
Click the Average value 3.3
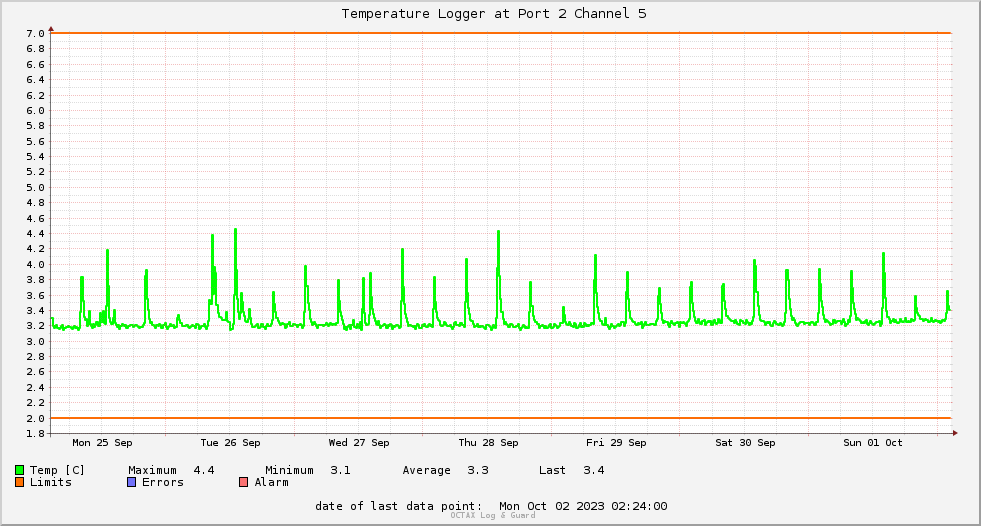[478, 470]
